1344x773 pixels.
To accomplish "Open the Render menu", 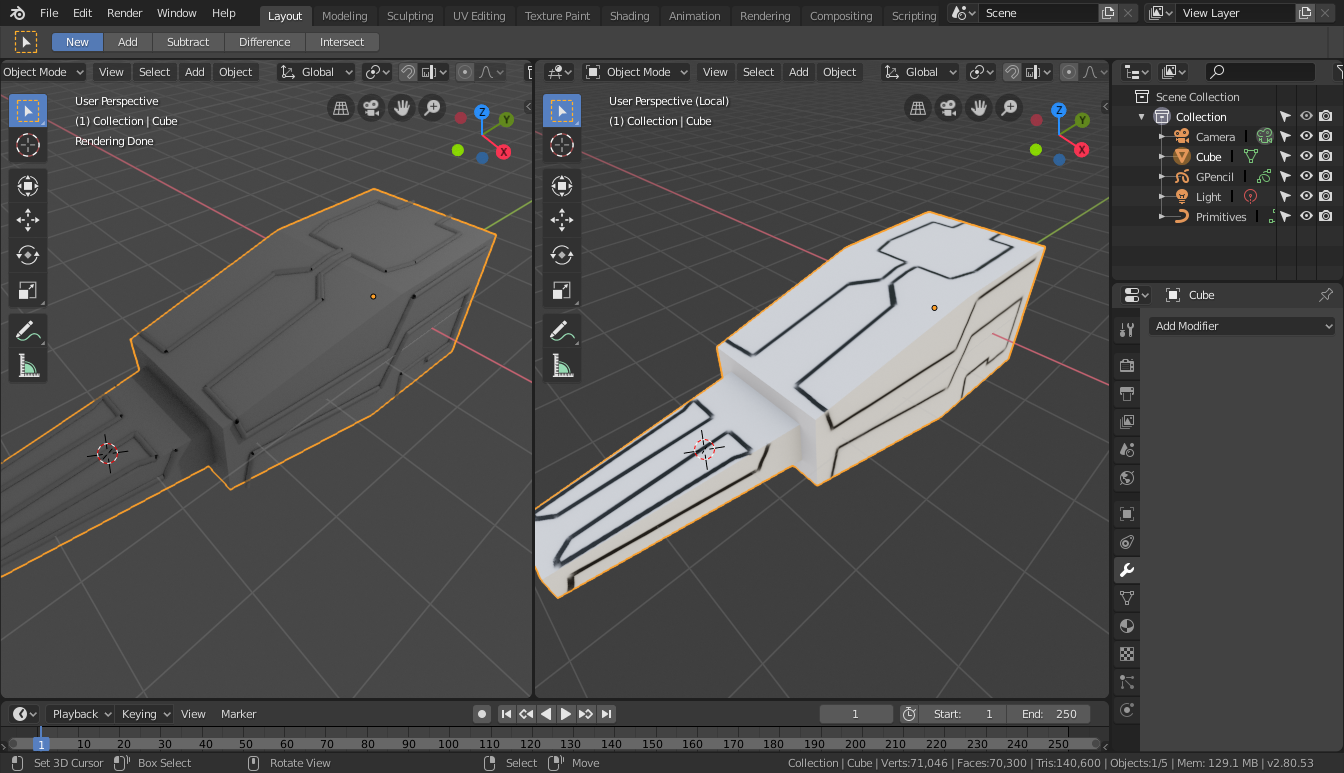I will click(125, 13).
